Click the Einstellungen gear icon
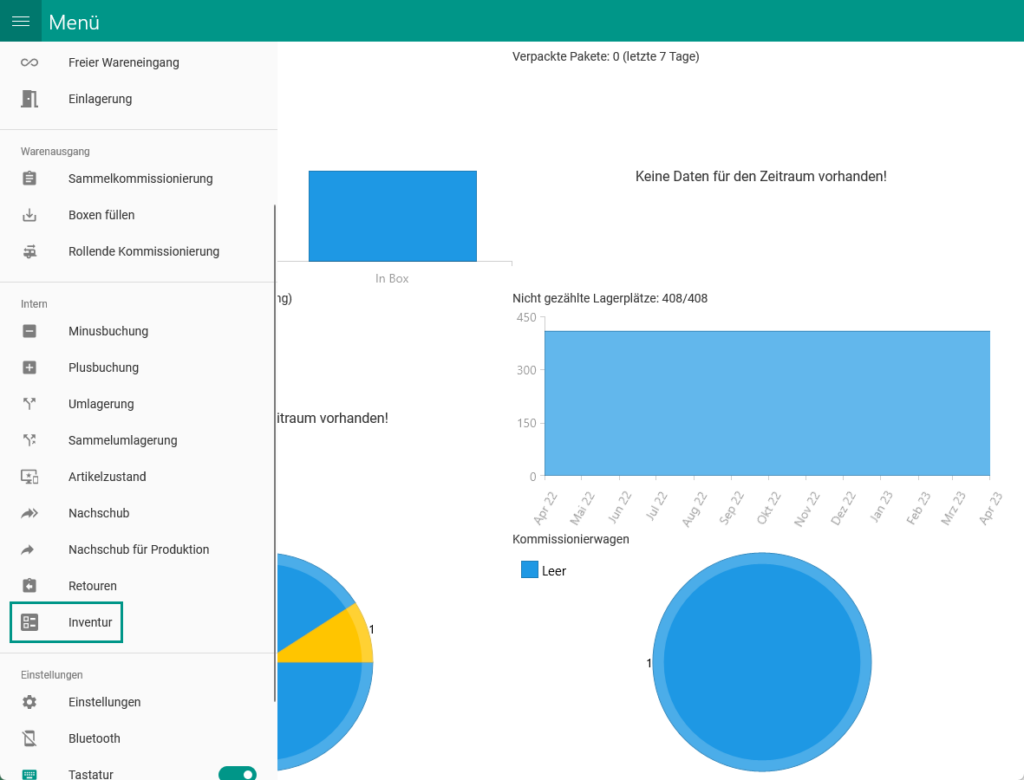The image size is (1024, 780). (x=29, y=702)
